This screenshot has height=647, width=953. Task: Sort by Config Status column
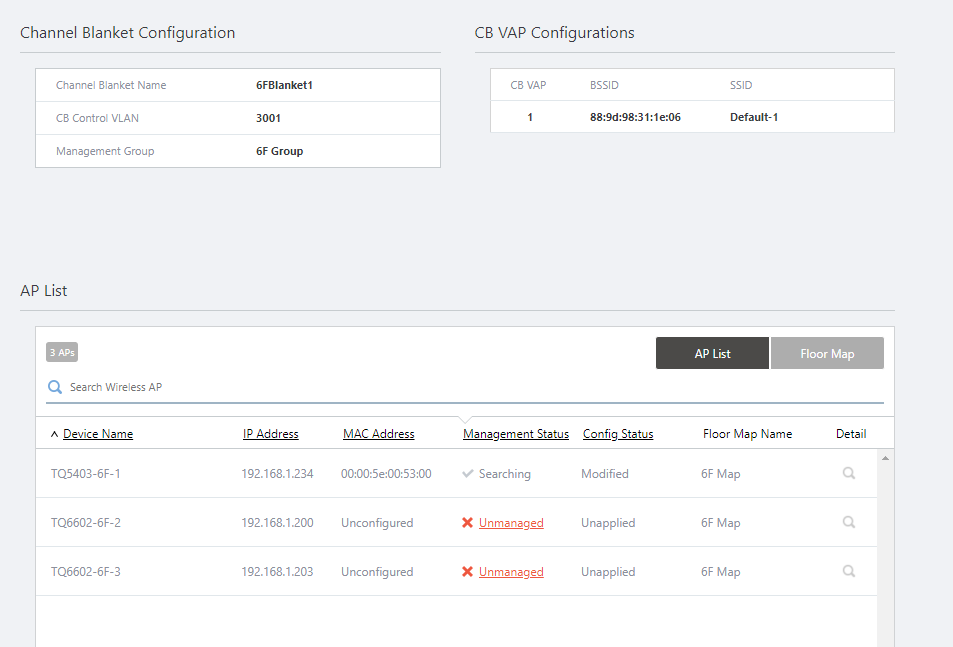[x=617, y=434]
